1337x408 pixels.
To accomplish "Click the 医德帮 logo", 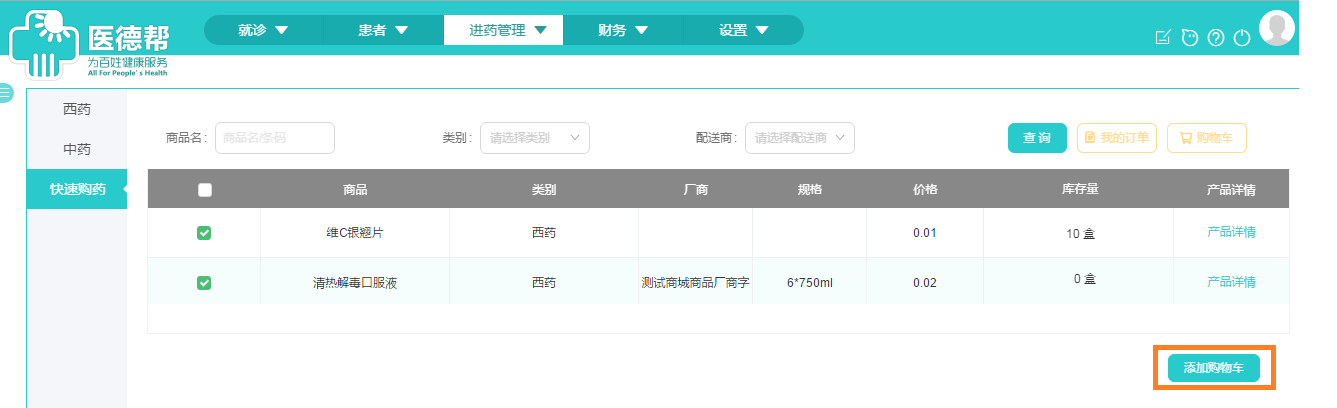I will click(x=90, y=45).
